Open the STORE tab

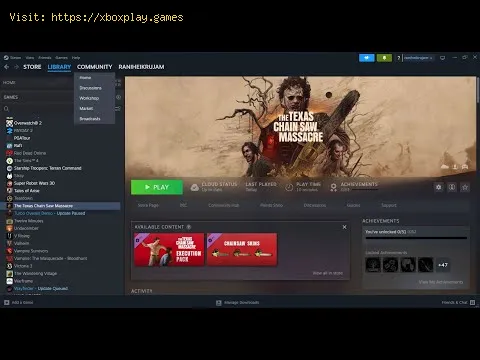(32, 67)
